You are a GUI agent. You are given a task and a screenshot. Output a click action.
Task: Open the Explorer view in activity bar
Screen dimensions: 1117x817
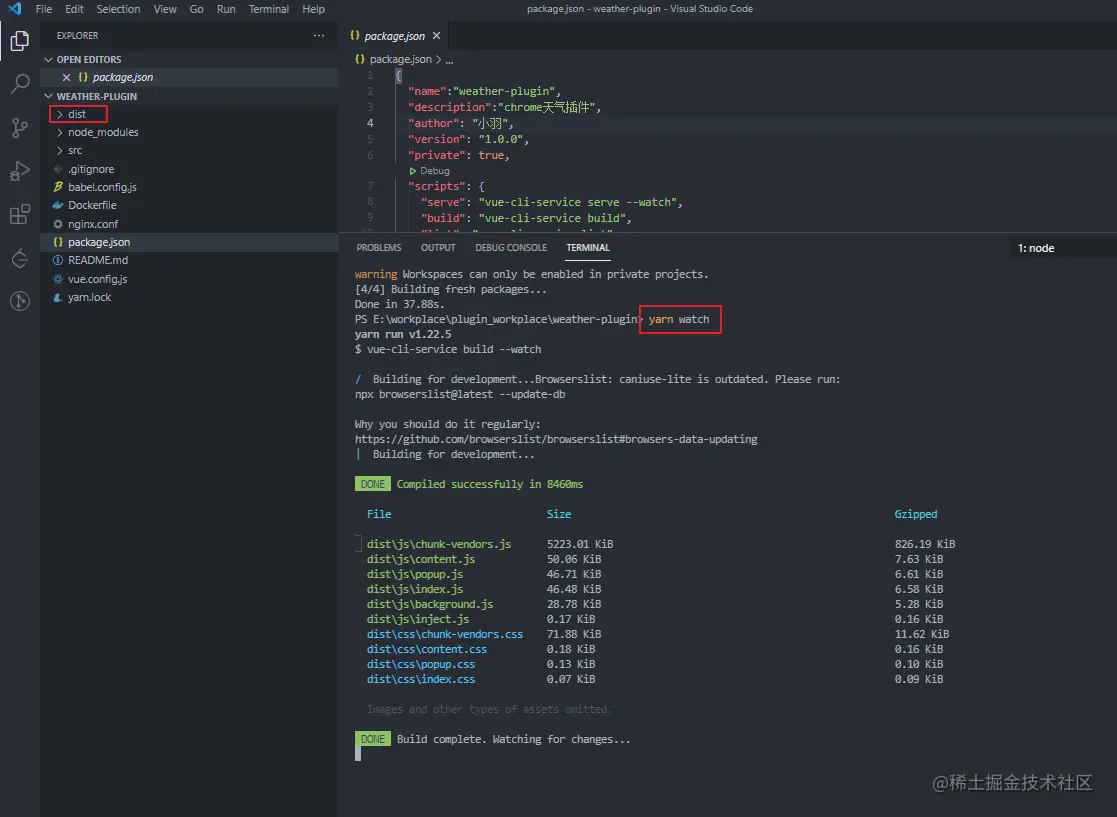tap(20, 41)
